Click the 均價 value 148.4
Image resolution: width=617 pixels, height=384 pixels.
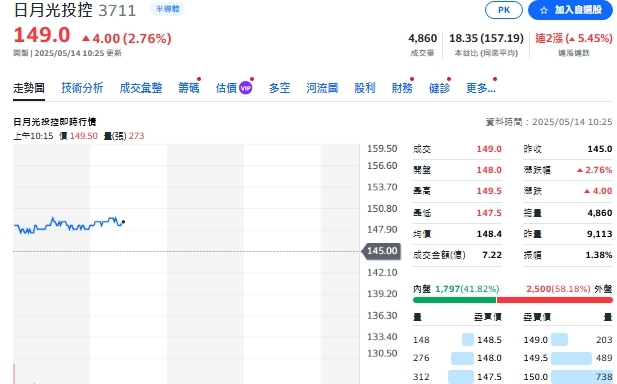pos(489,234)
